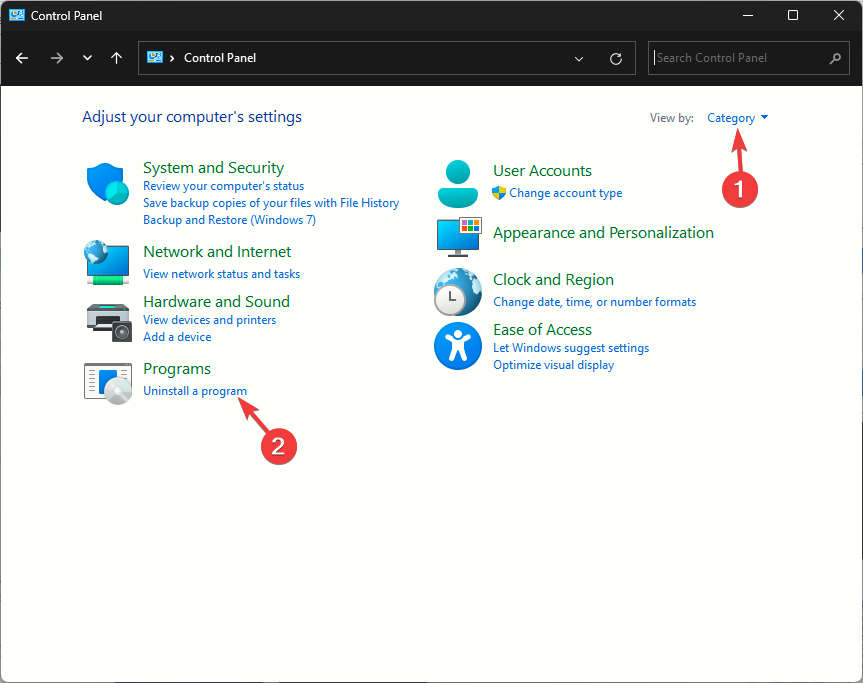Viewport: 863px width, 683px height.
Task: Open View devices and printers
Action: coord(210,320)
